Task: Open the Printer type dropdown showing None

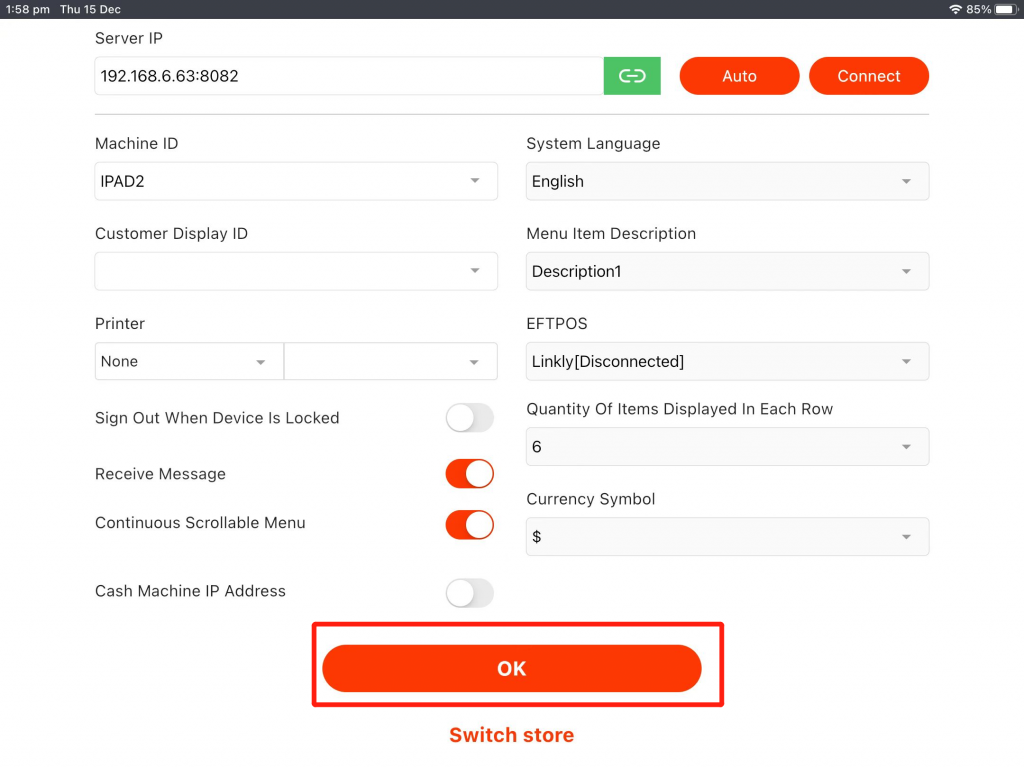Action: pyautogui.click(x=189, y=361)
